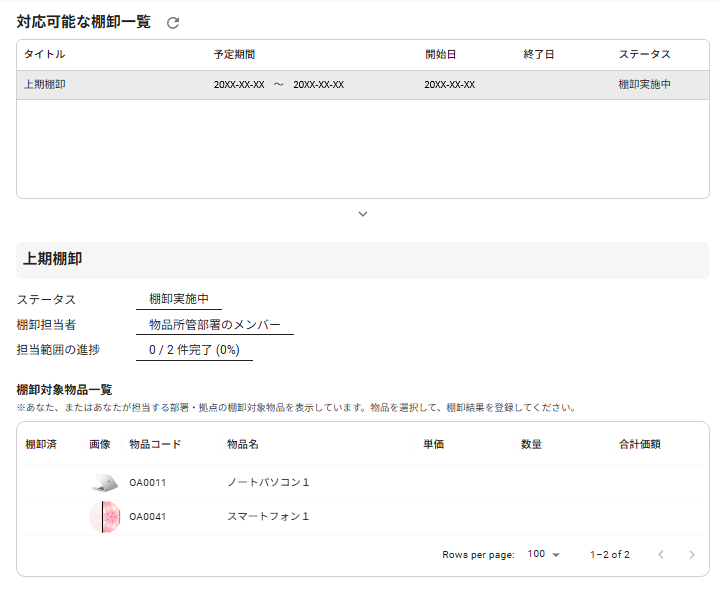Select item code OA0011
The width and height of the screenshot is (720, 590).
click(147, 483)
